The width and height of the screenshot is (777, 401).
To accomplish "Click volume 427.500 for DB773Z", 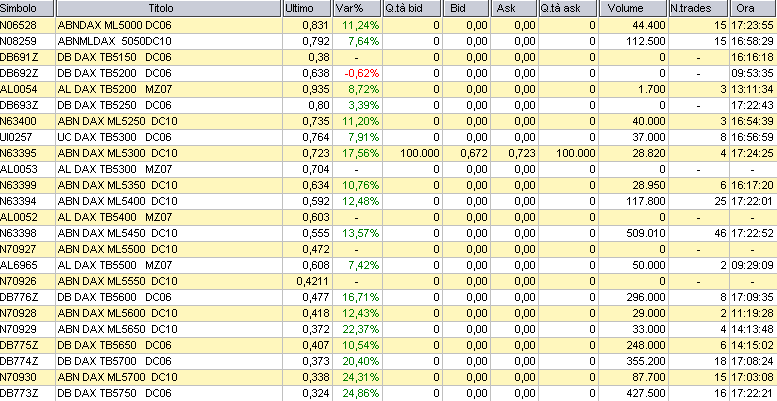I will tap(646, 394).
